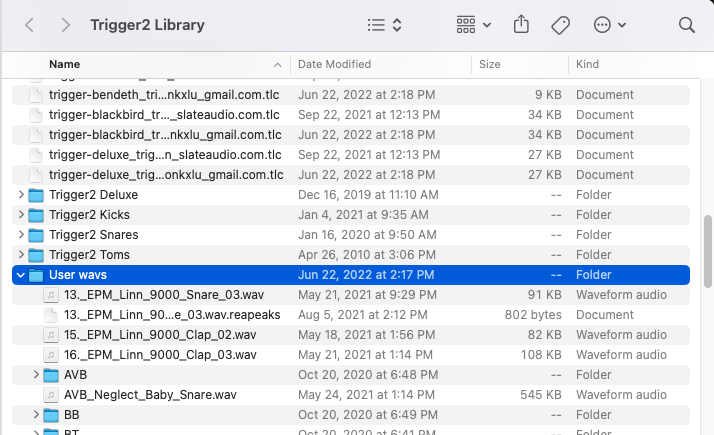Image resolution: width=714 pixels, height=435 pixels.
Task: Click the Share icon
Action: [x=521, y=24]
